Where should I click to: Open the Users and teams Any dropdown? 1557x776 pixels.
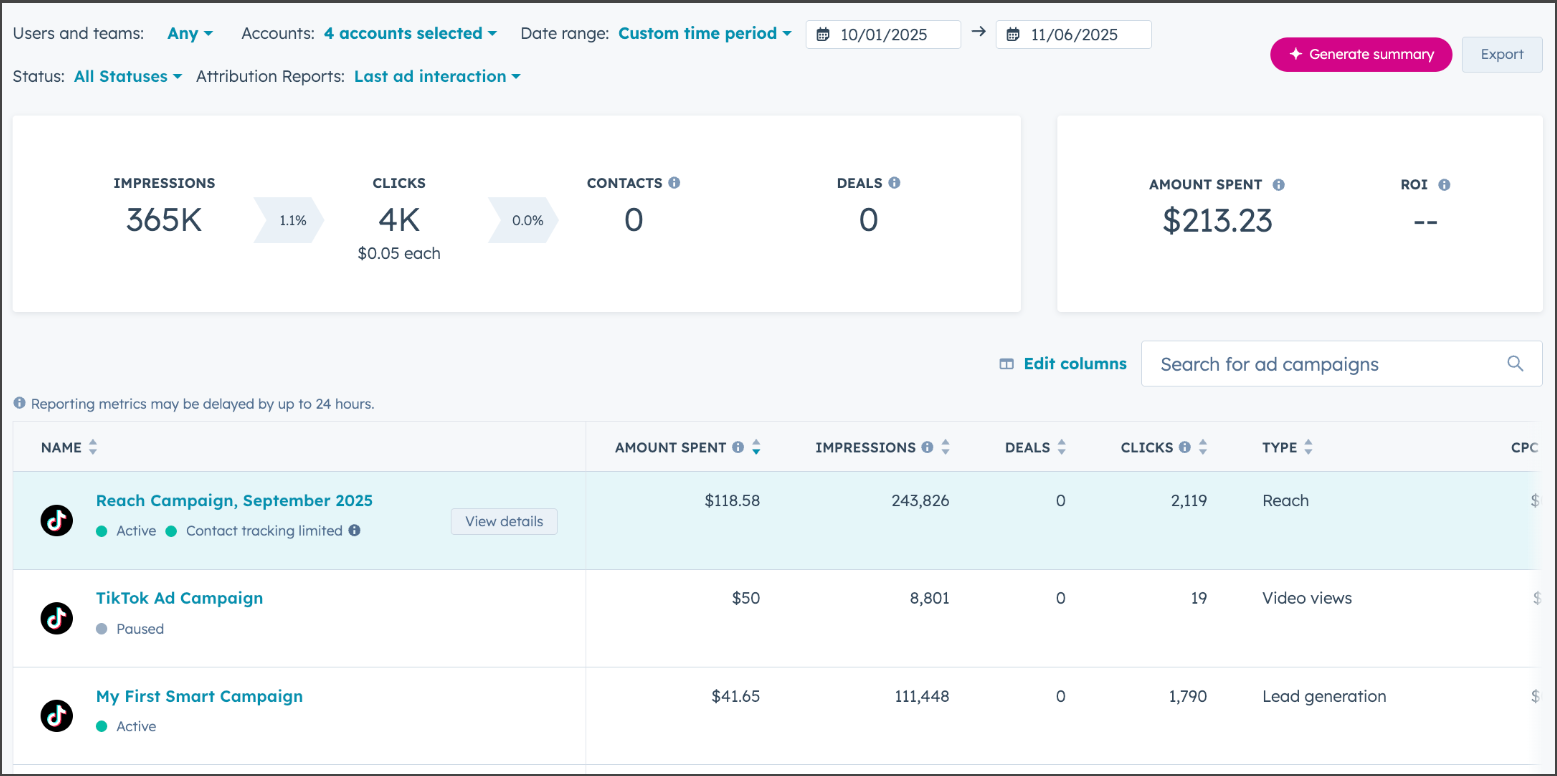tap(189, 33)
